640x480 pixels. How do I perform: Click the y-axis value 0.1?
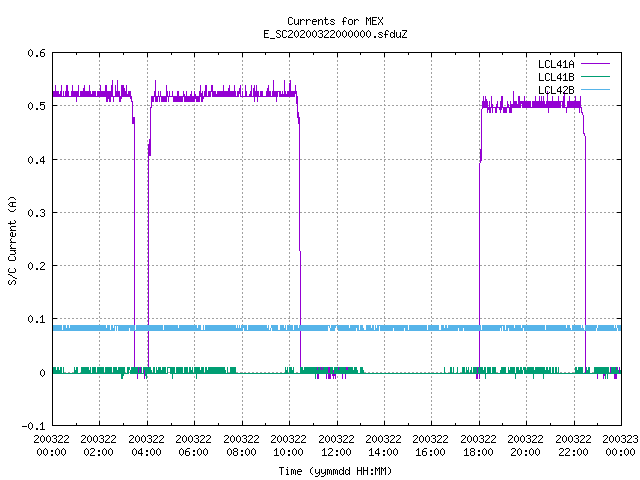pyautogui.click(x=36, y=319)
